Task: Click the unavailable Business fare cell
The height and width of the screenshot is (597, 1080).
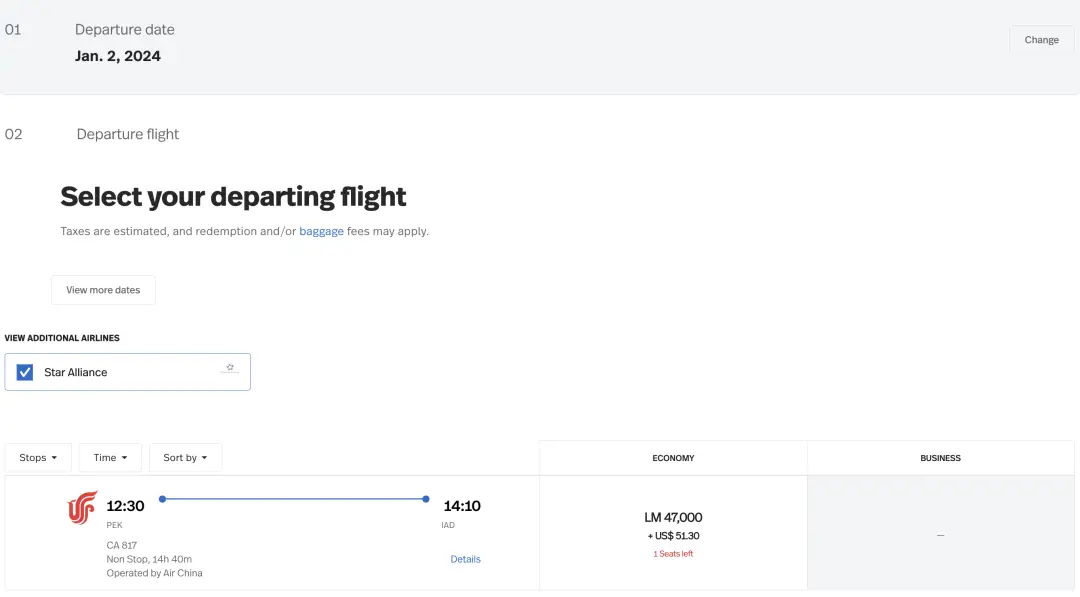Action: (x=940, y=534)
